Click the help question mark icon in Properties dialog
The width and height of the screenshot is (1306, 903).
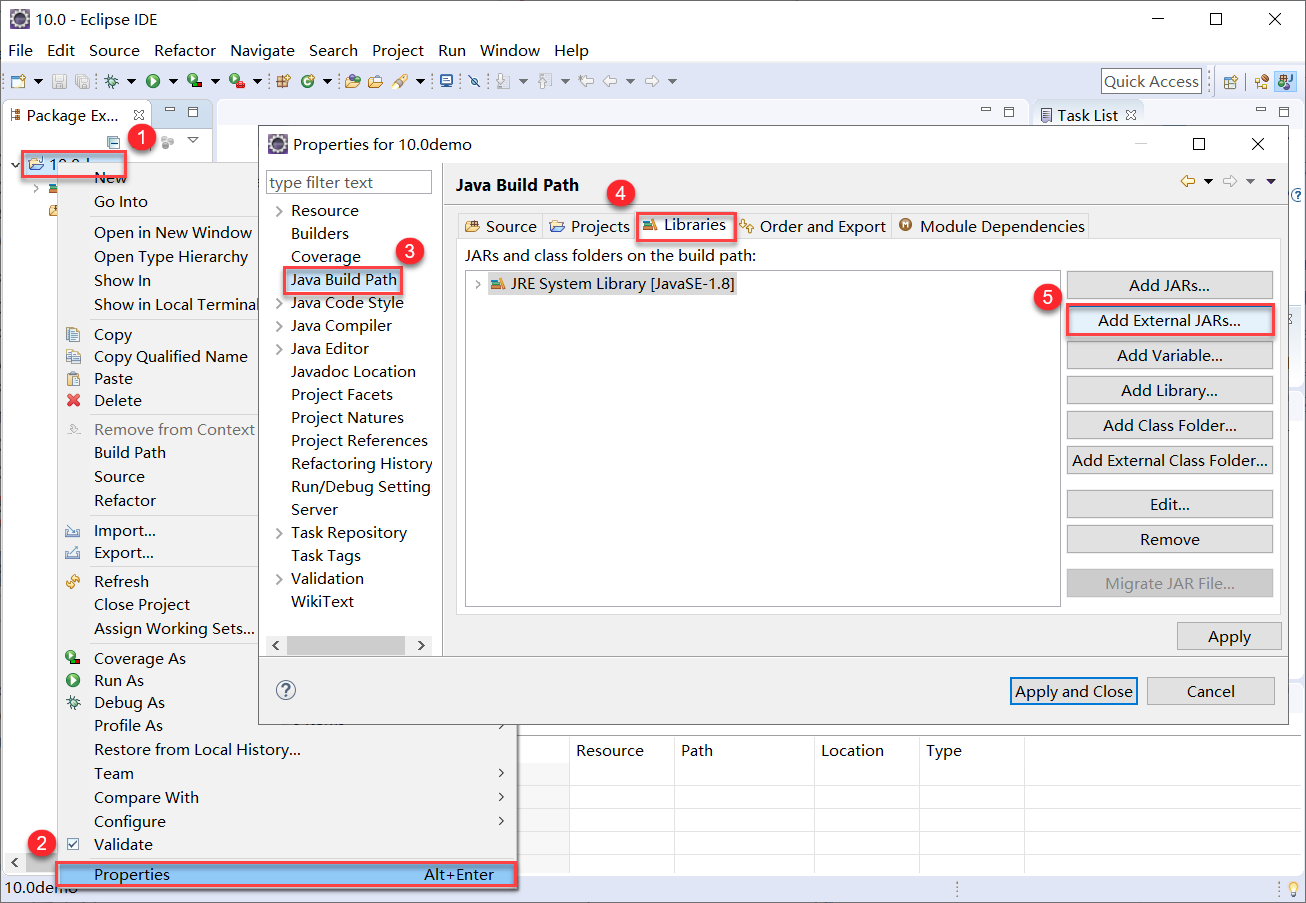coord(286,690)
